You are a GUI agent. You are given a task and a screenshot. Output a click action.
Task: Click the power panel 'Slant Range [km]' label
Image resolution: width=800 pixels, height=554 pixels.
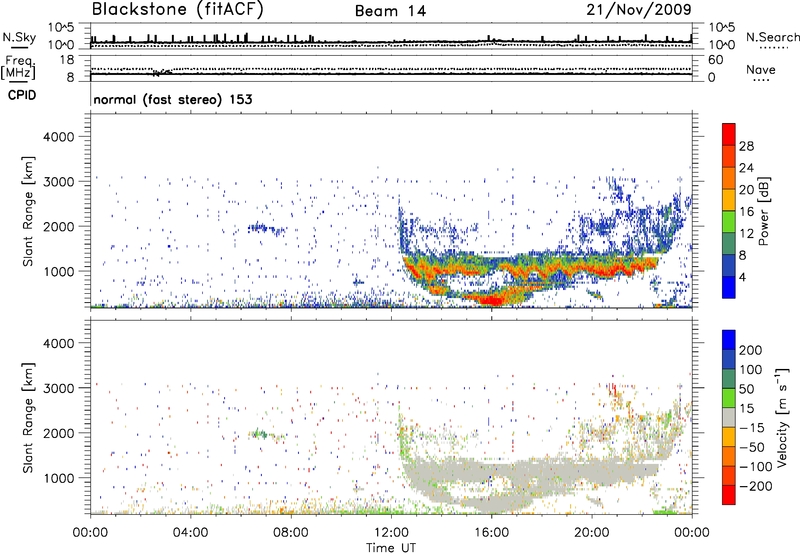pyautogui.click(x=28, y=211)
